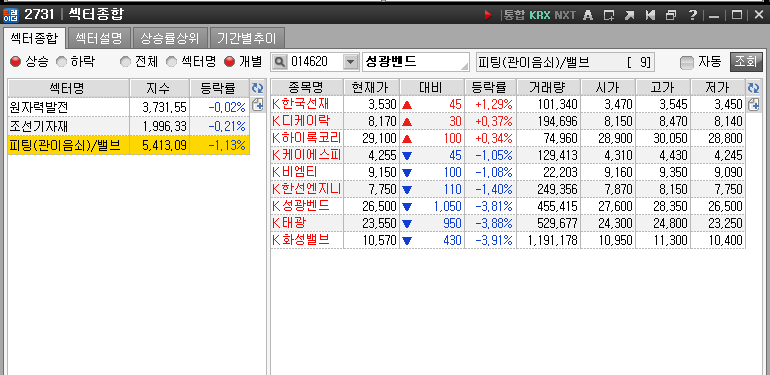Sort sector list by 등락률 header
Image resolution: width=770 pixels, height=375 pixels.
pos(220,88)
